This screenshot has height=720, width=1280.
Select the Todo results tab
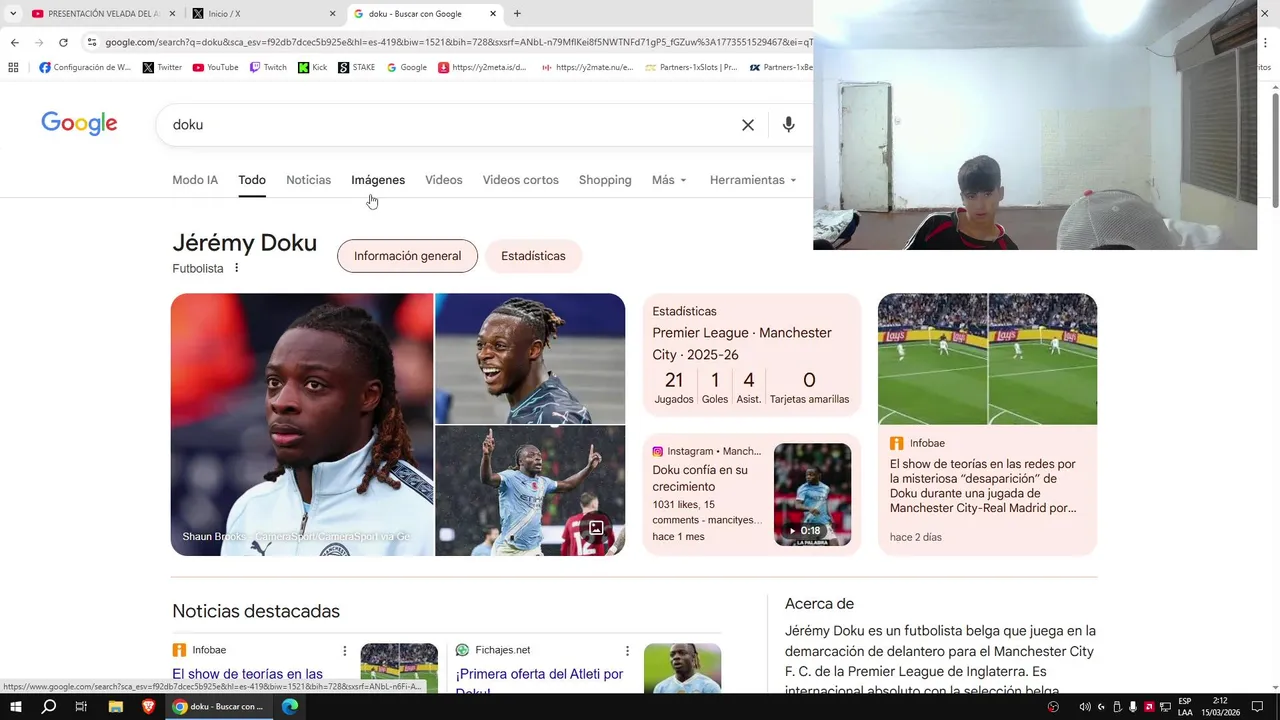coord(252,180)
